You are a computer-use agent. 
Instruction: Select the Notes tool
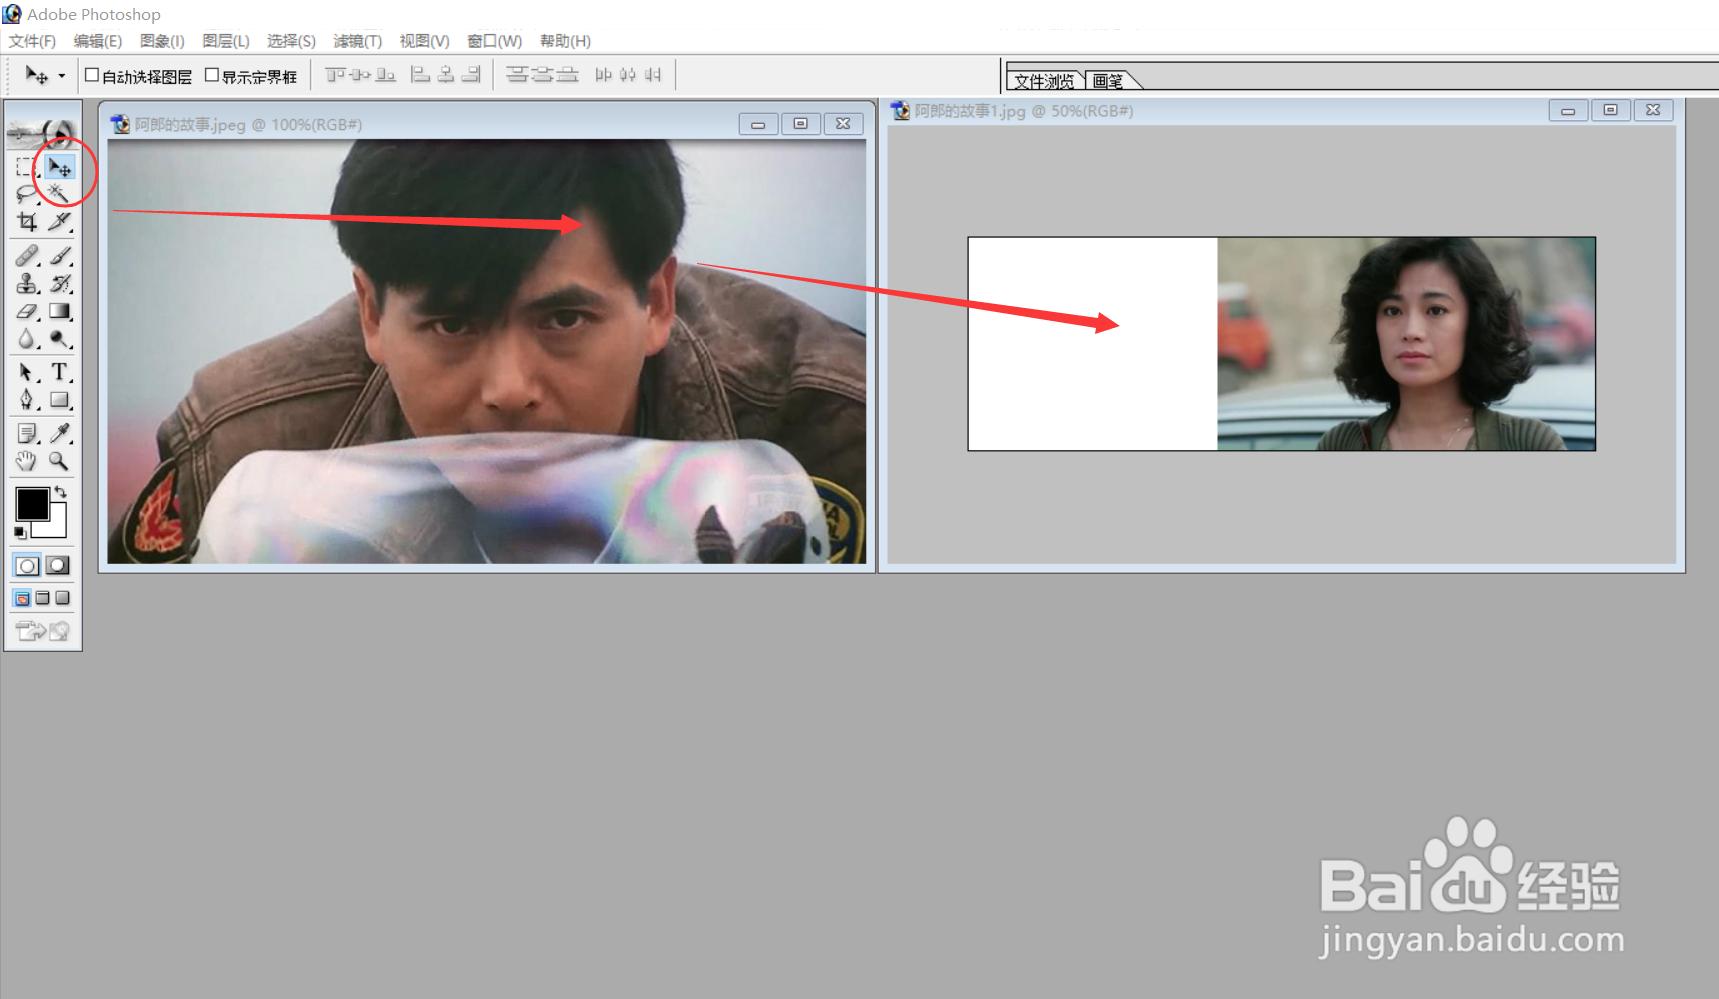26,433
